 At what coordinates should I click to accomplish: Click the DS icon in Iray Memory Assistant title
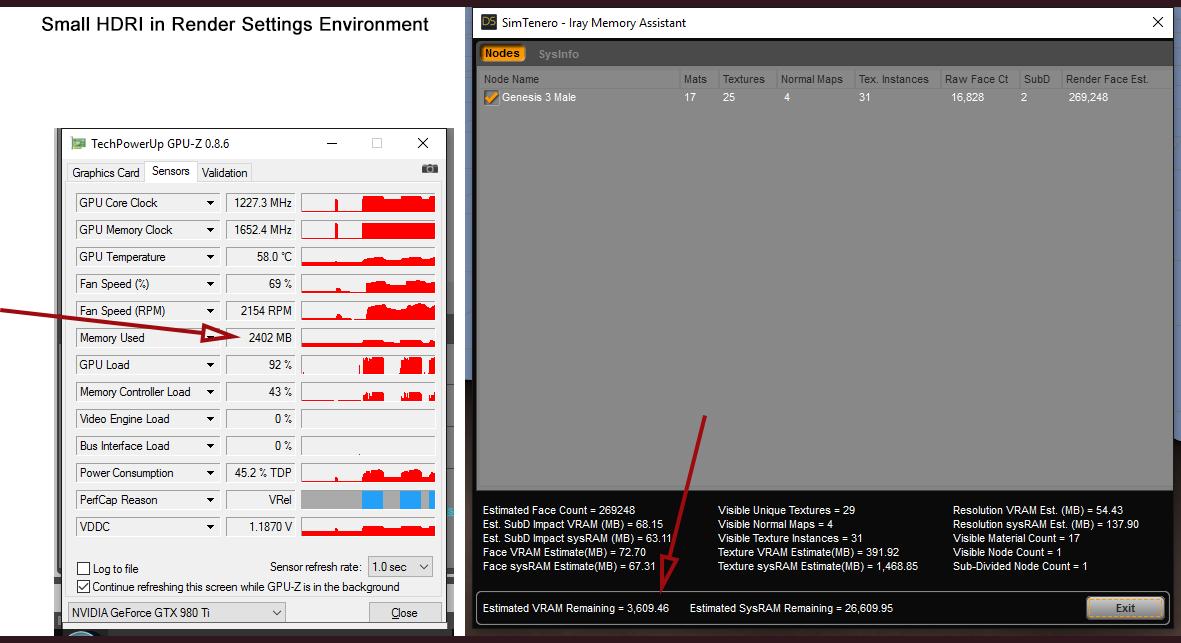click(x=489, y=22)
